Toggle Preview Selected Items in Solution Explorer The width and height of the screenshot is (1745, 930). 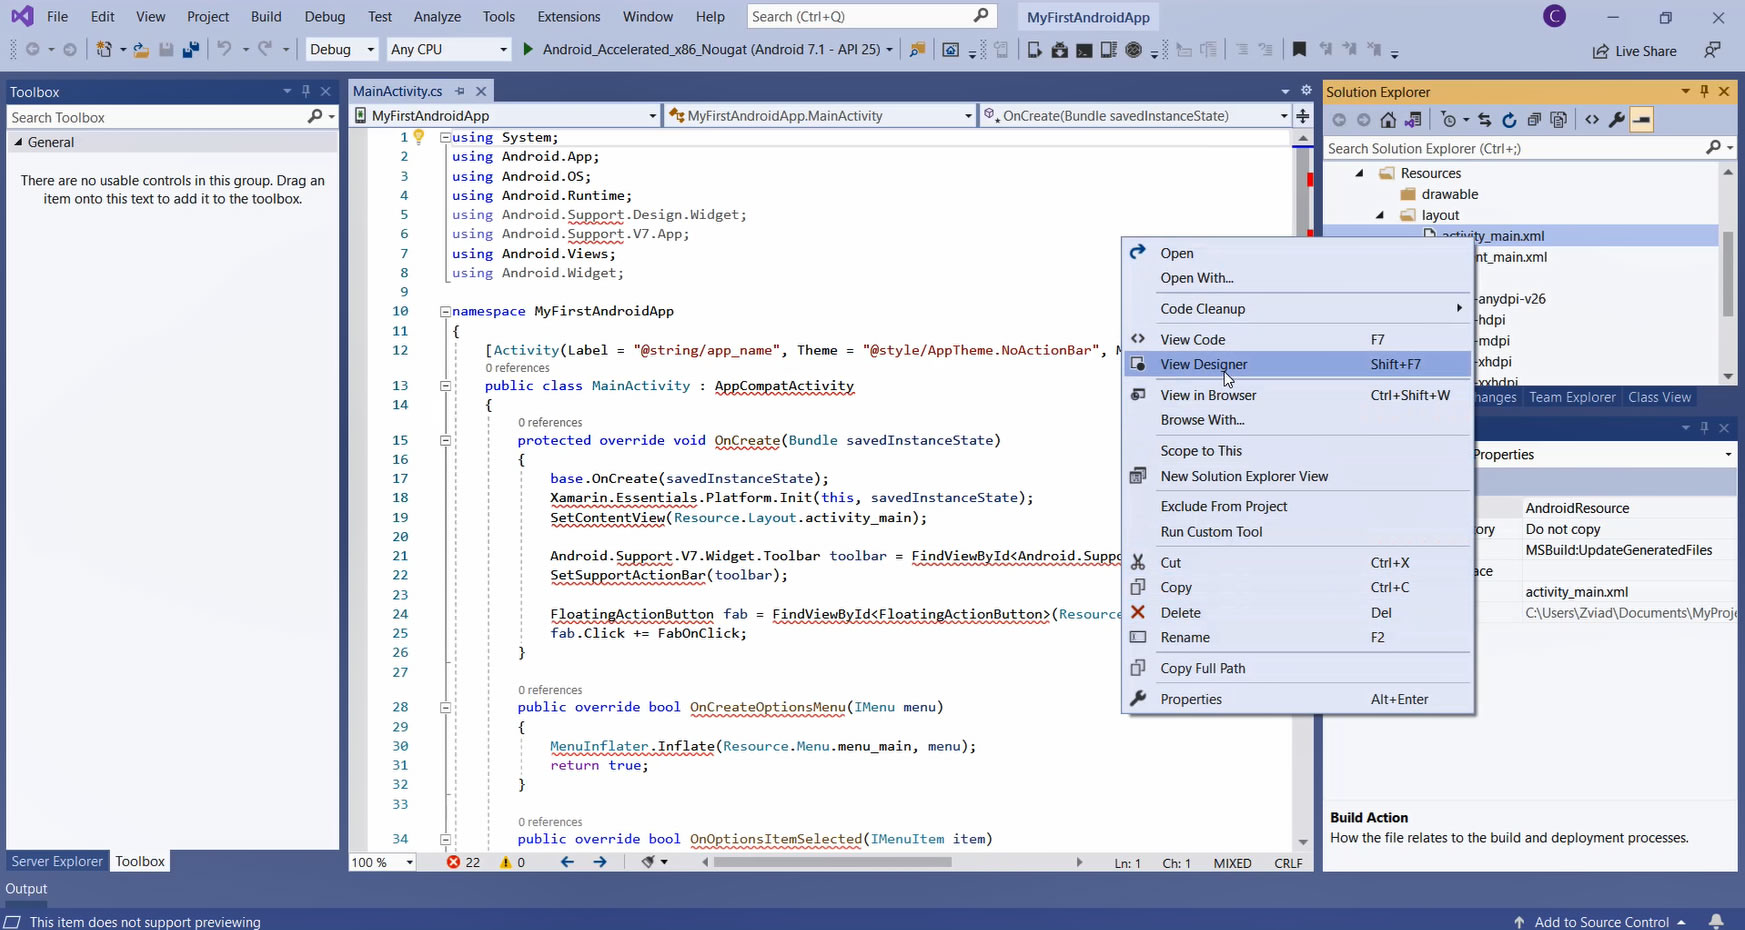[x=1641, y=120]
